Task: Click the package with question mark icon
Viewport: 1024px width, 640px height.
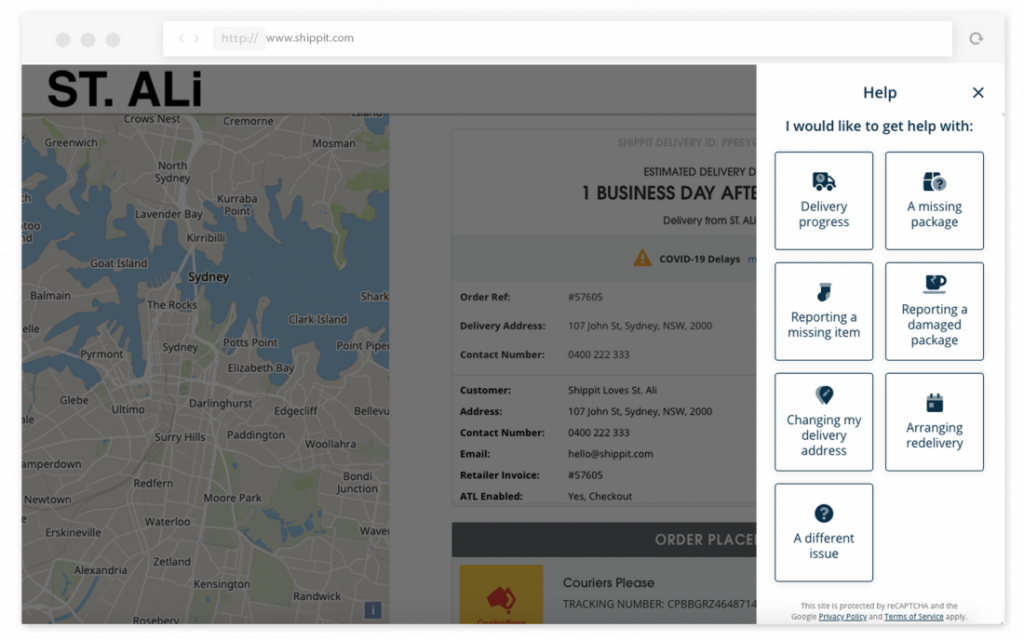Action: [x=934, y=182]
